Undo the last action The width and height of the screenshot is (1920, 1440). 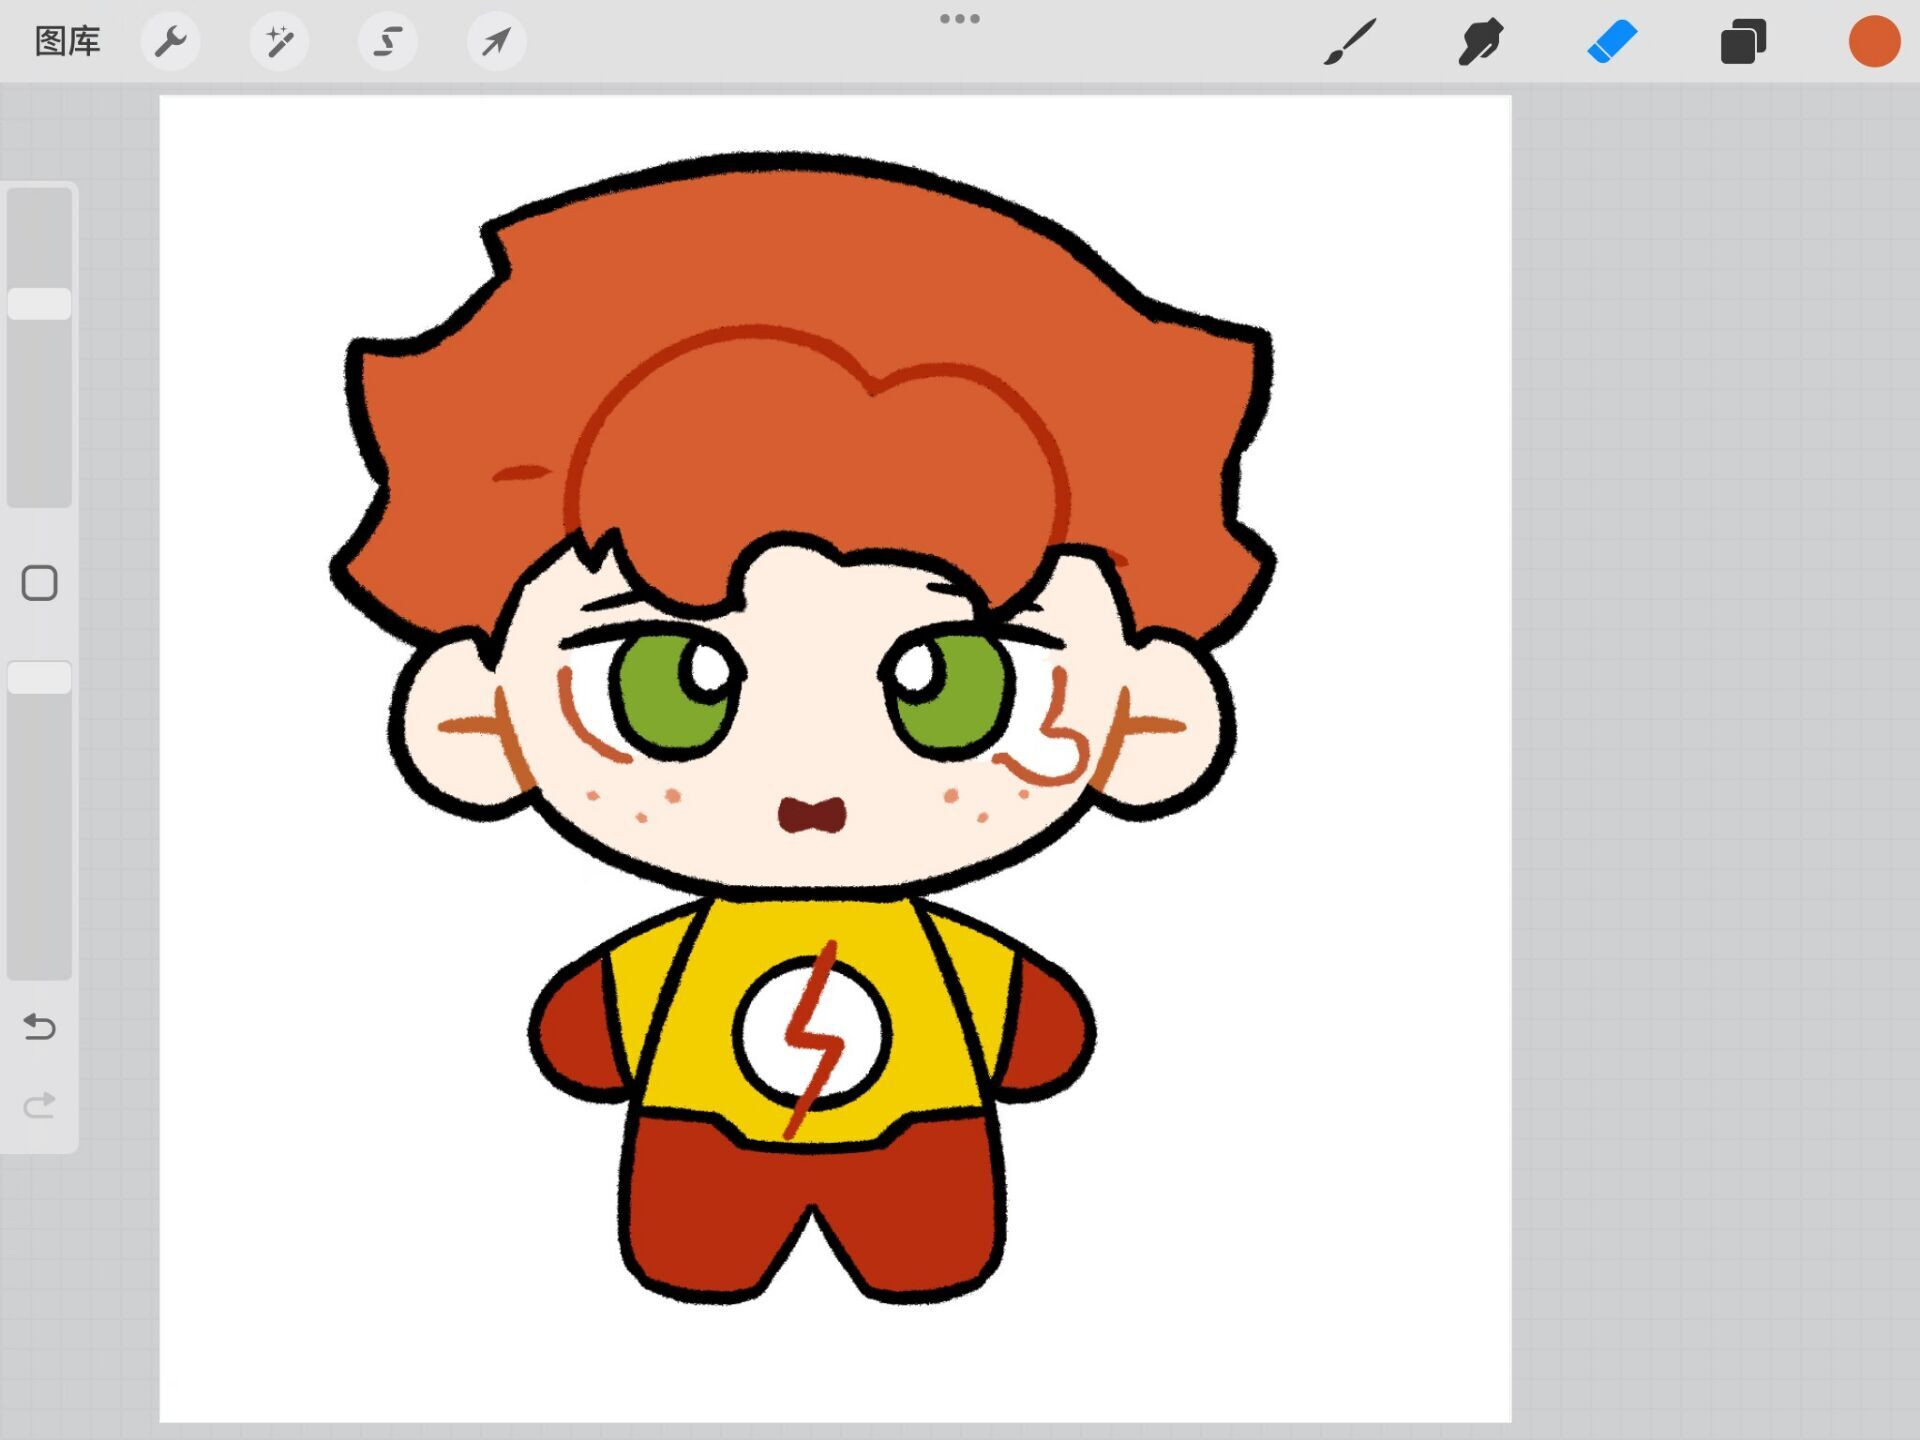[x=40, y=1027]
